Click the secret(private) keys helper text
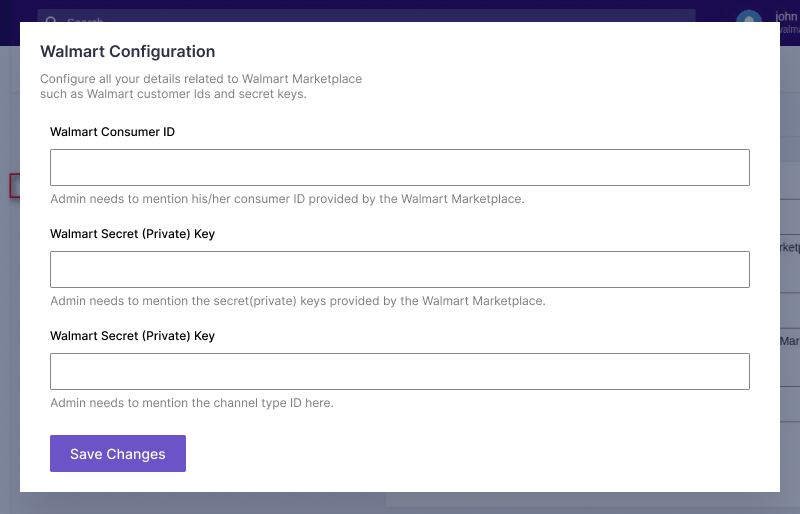The image size is (800, 514). 297,301
